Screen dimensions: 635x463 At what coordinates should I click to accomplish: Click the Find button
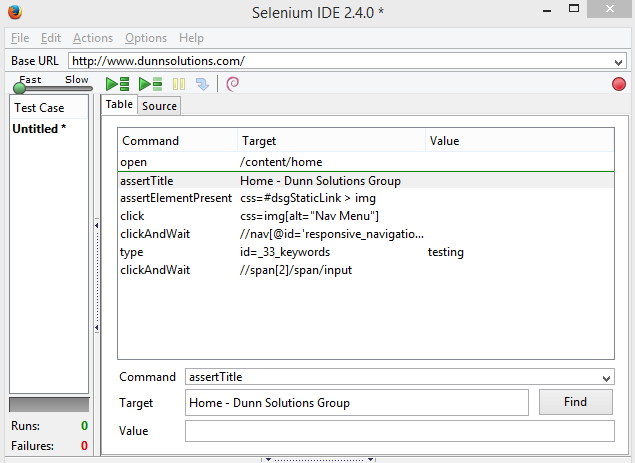tap(575, 402)
